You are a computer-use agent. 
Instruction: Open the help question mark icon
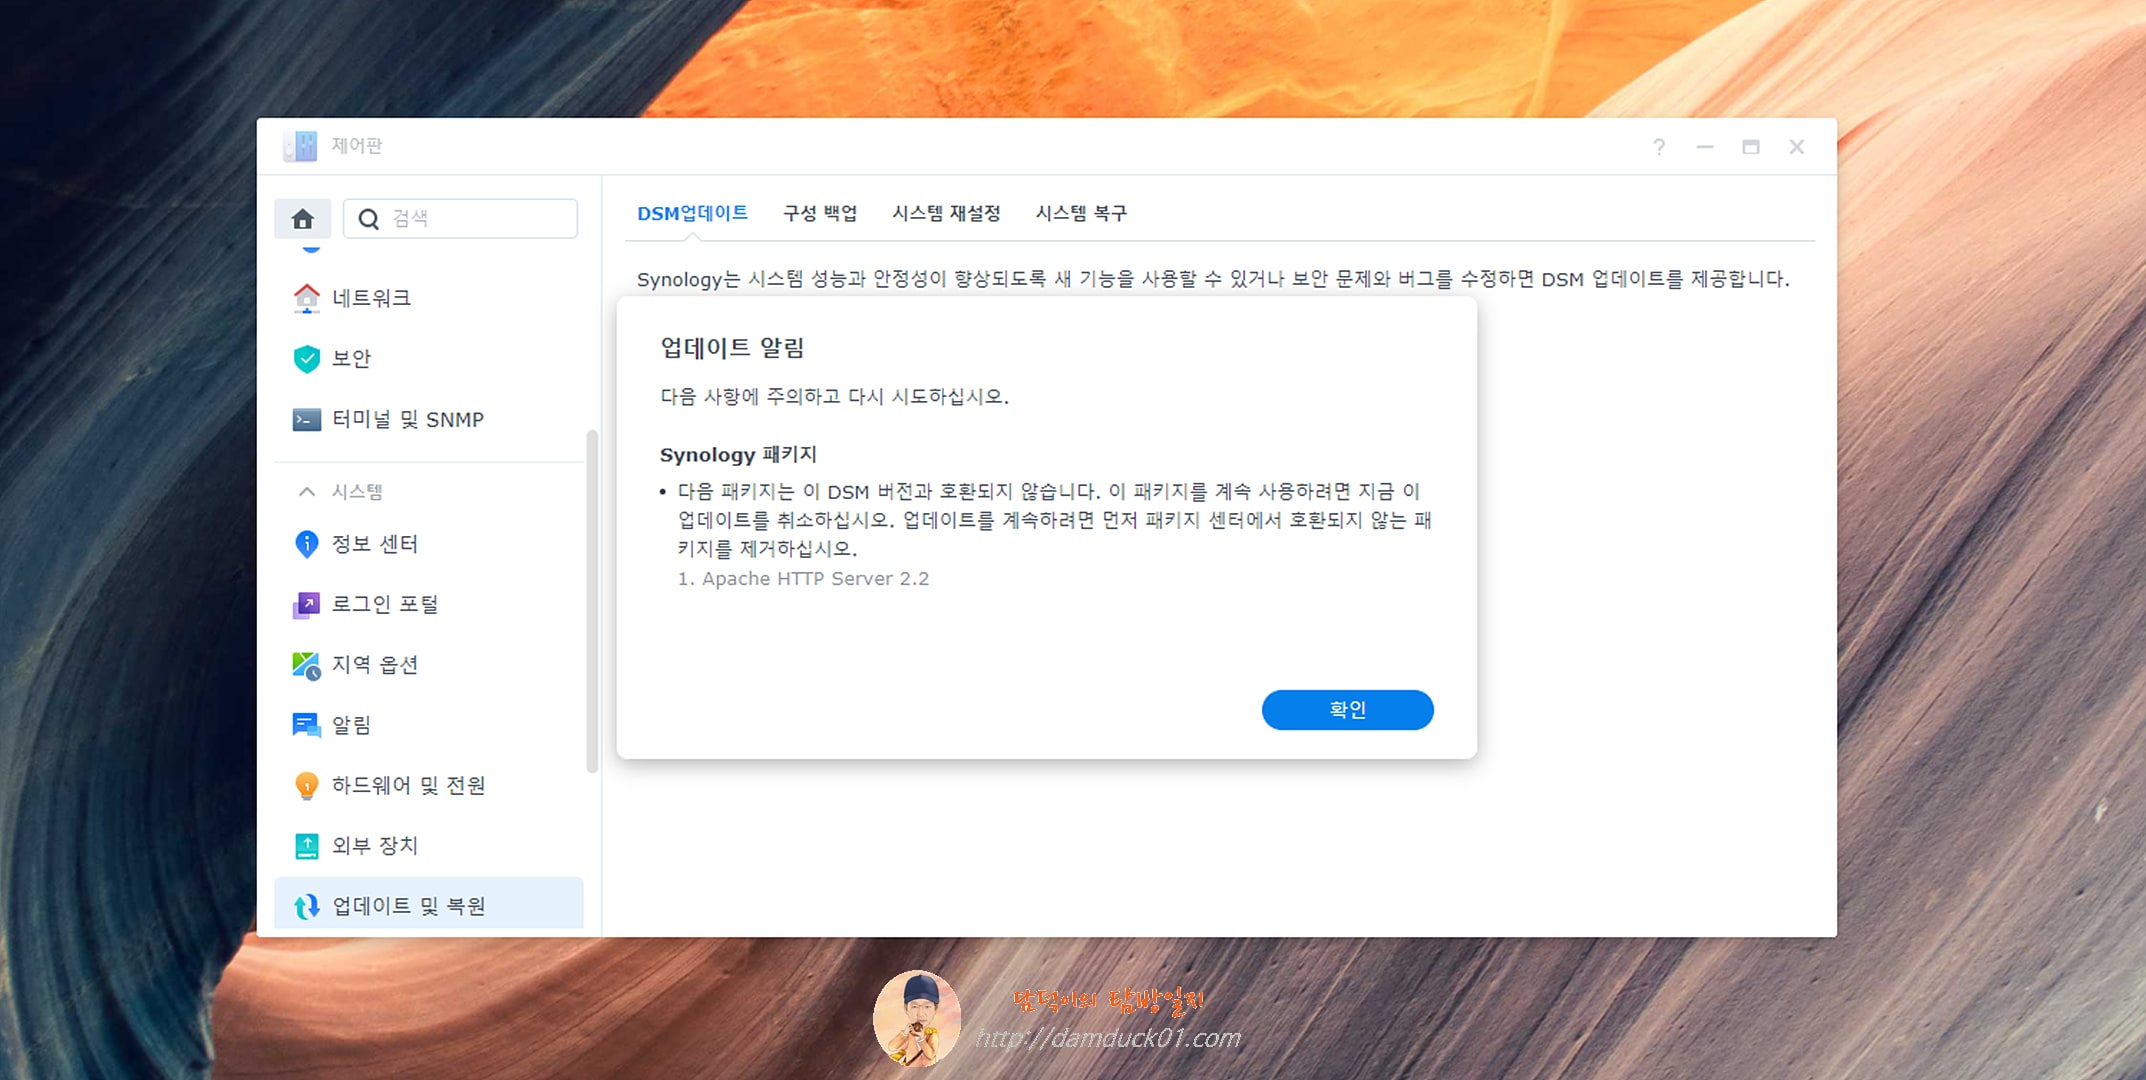(x=1659, y=147)
